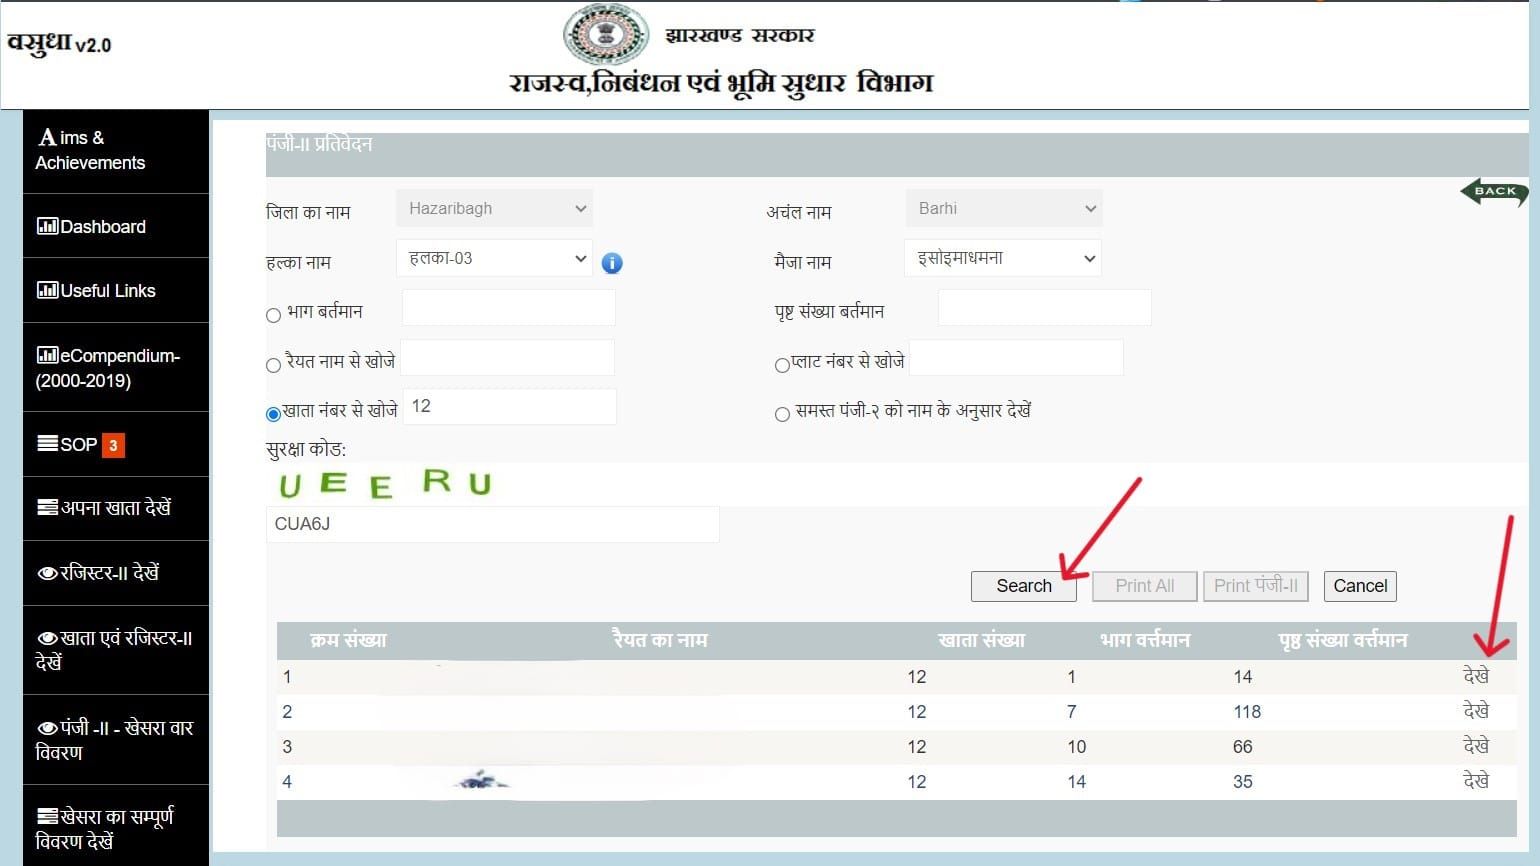Viewport: 1540px width, 866px height.
Task: Open अपना खाता देखें menu item
Action: point(116,508)
